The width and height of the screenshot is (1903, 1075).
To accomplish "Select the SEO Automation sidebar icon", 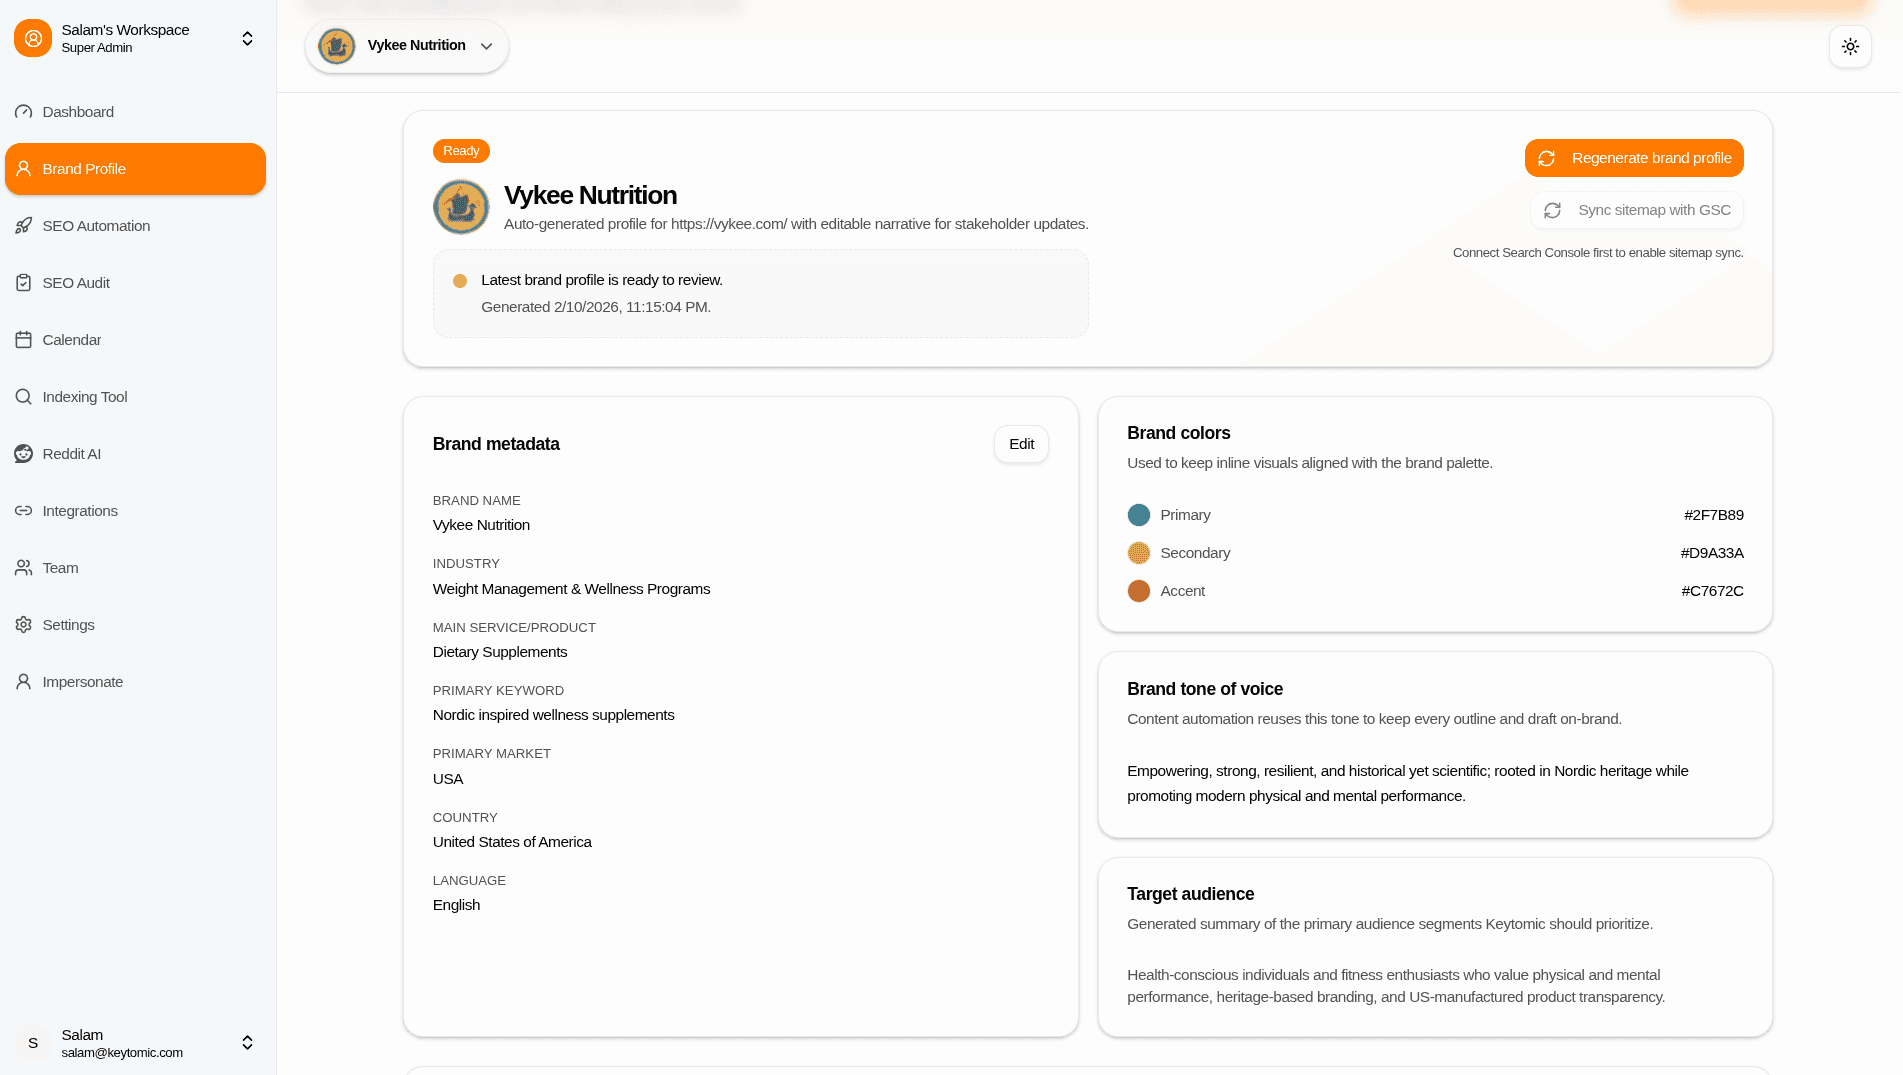I will coord(23,225).
